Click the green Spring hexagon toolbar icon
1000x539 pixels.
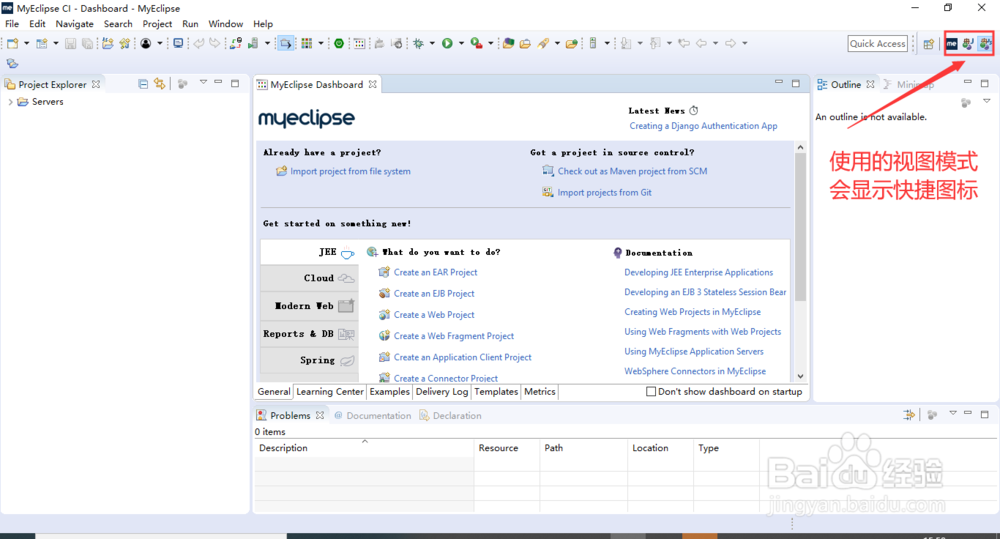(339, 43)
